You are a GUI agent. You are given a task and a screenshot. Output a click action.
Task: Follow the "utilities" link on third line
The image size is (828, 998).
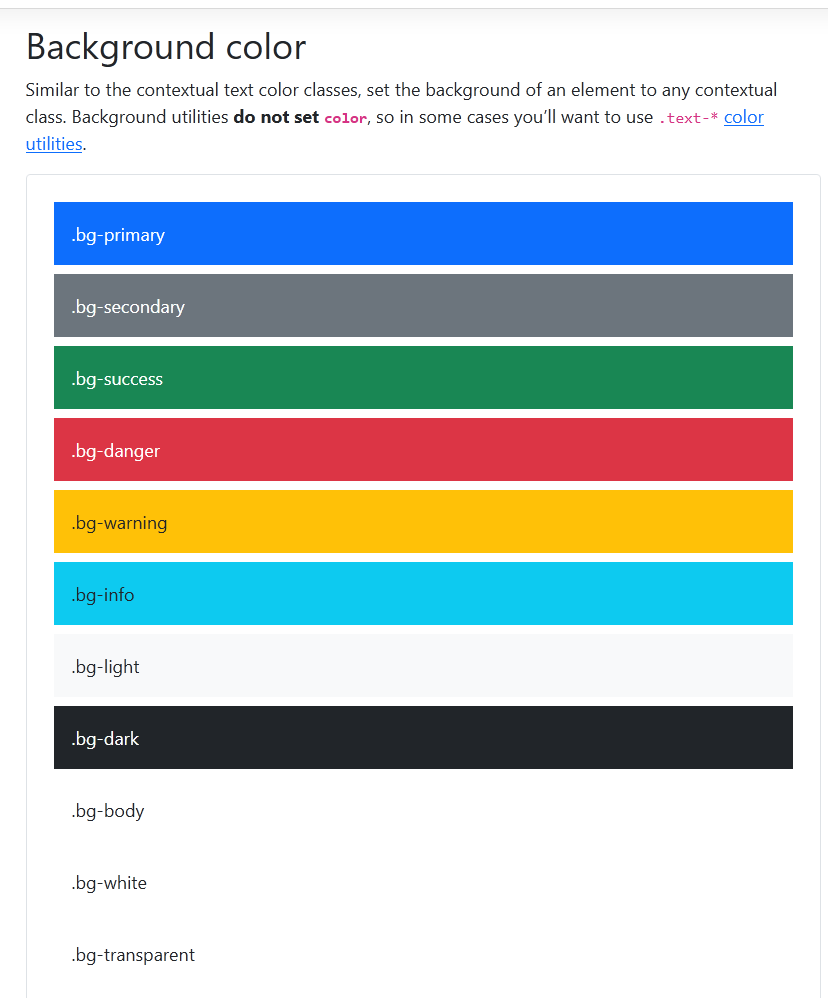pos(54,144)
